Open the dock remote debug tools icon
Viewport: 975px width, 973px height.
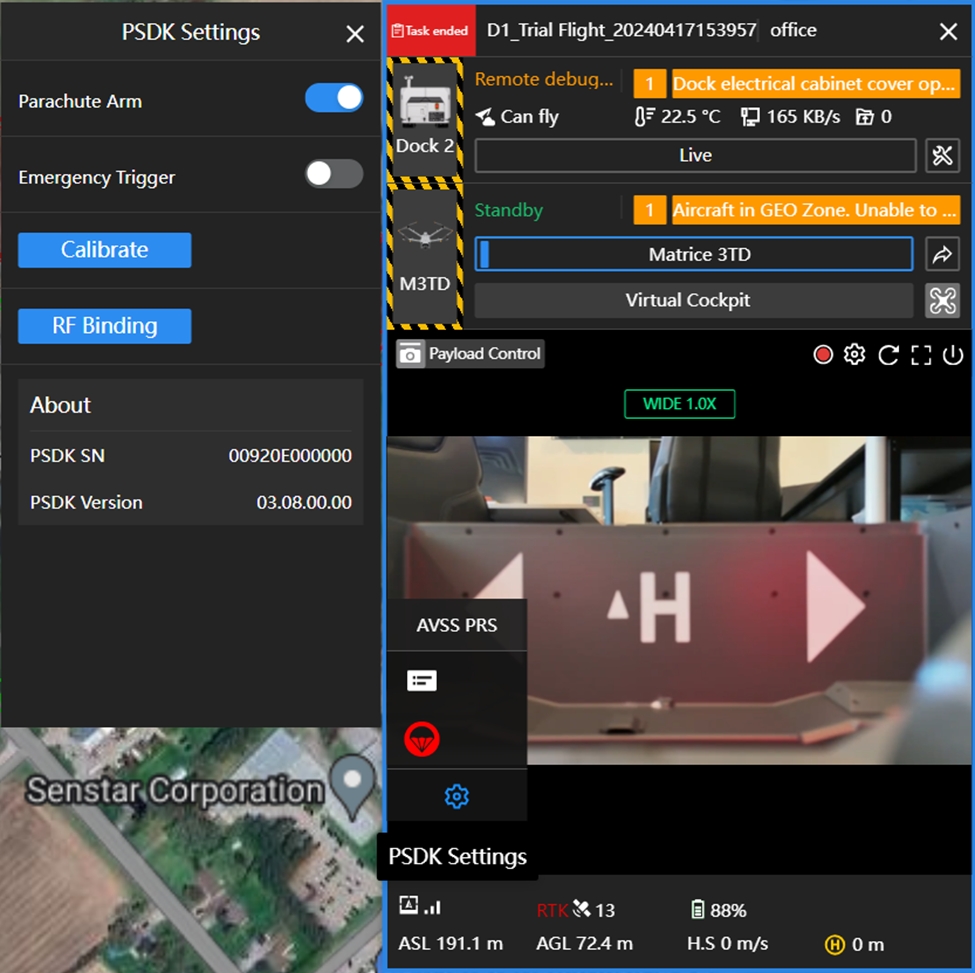(x=942, y=155)
